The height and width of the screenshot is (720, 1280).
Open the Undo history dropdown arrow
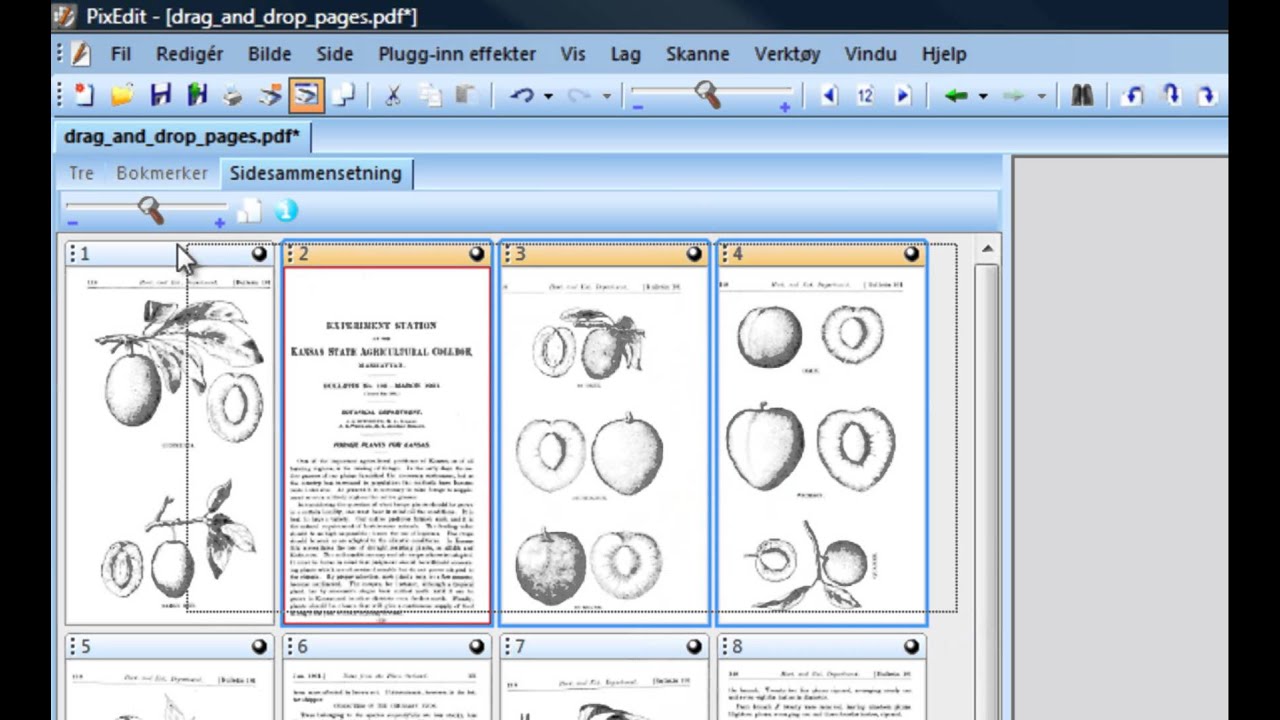(x=548, y=97)
